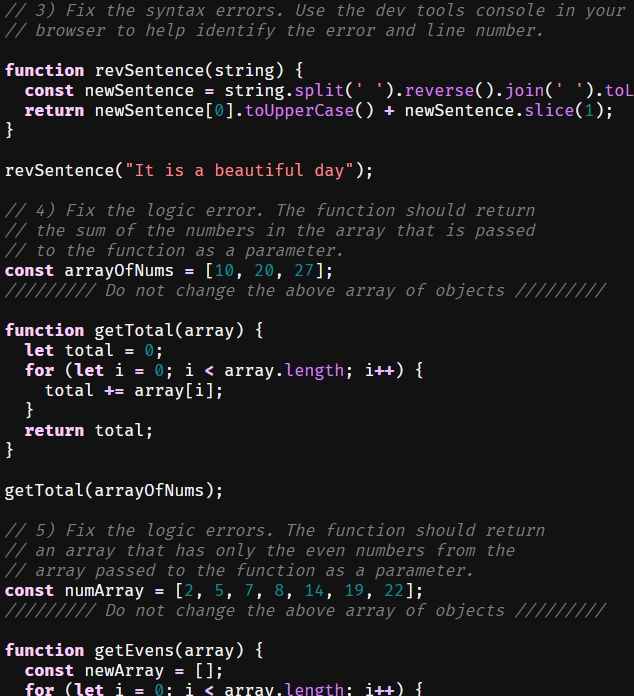Click the 'return total;' line

point(89,430)
